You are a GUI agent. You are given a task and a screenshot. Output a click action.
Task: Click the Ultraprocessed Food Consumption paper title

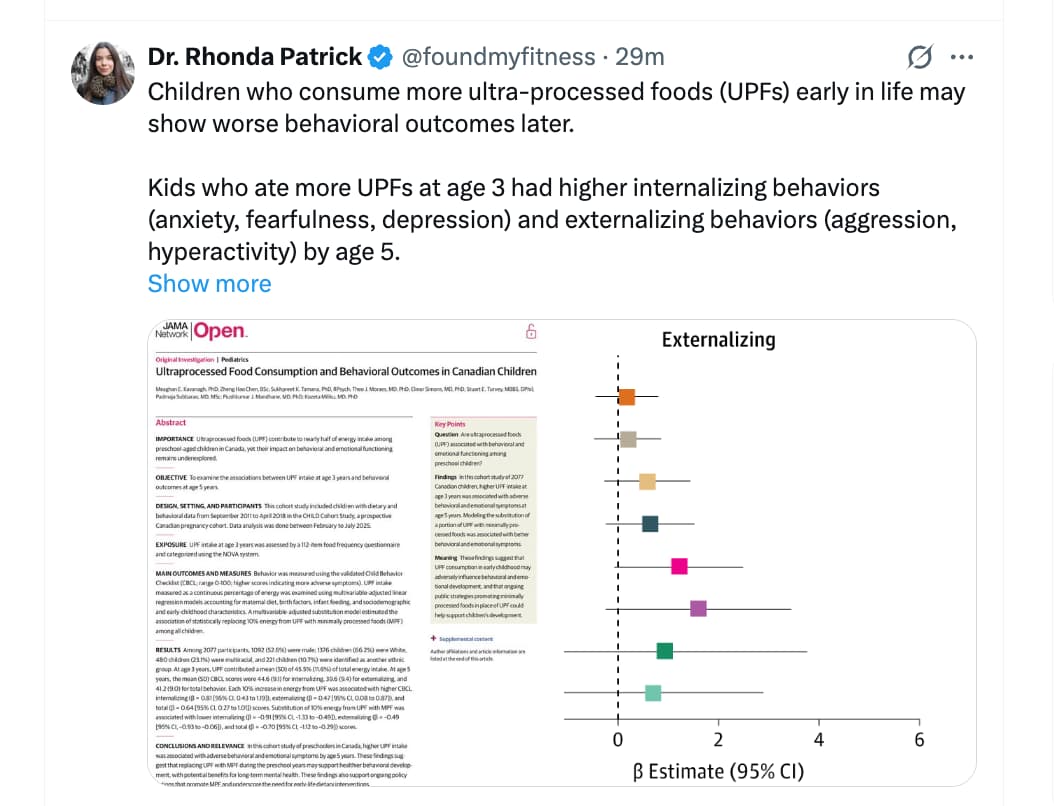click(346, 372)
